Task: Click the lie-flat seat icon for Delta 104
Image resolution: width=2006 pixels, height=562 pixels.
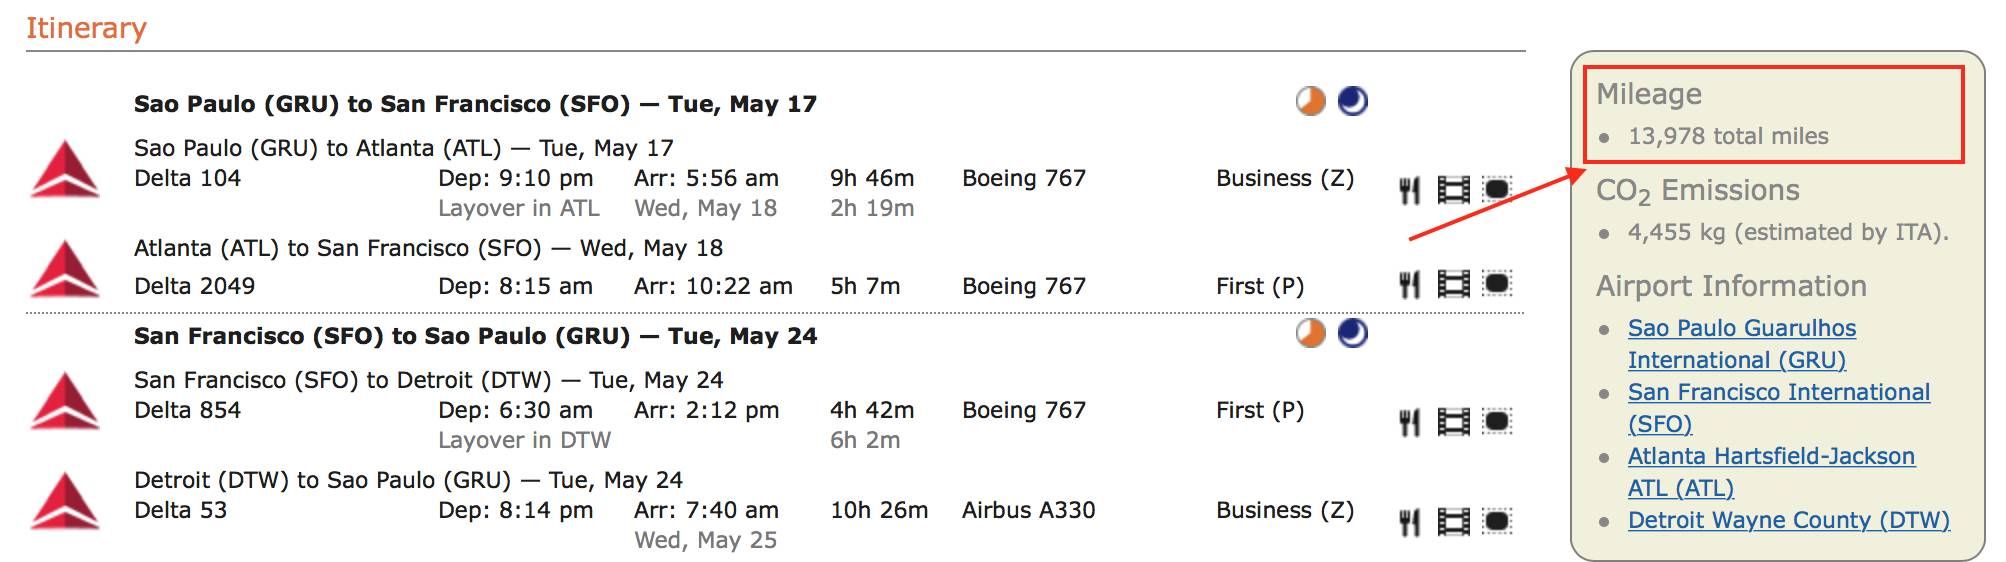Action: tap(1496, 189)
